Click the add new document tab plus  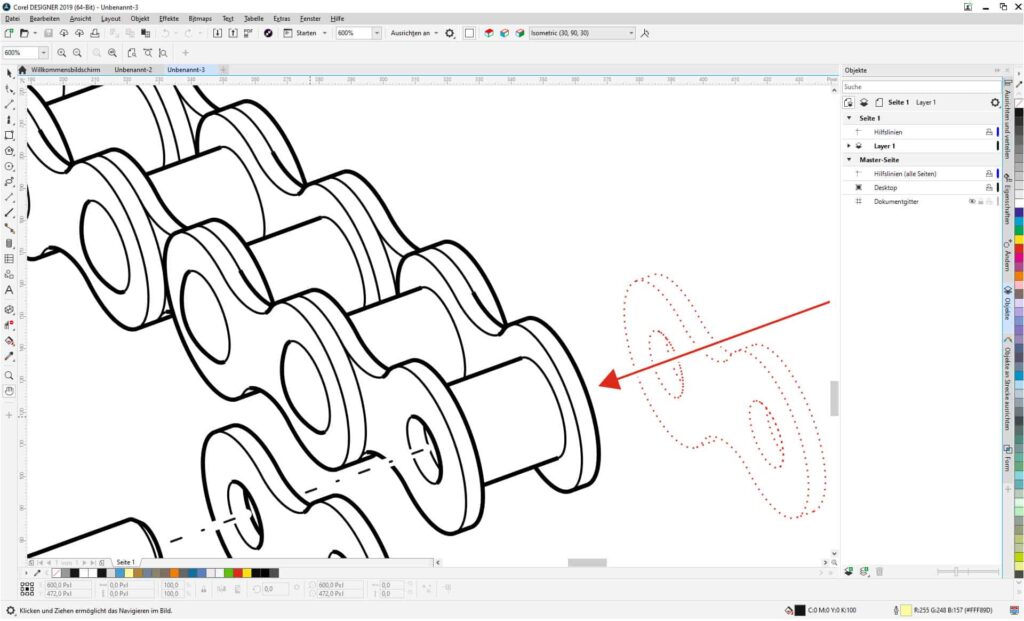[x=223, y=70]
